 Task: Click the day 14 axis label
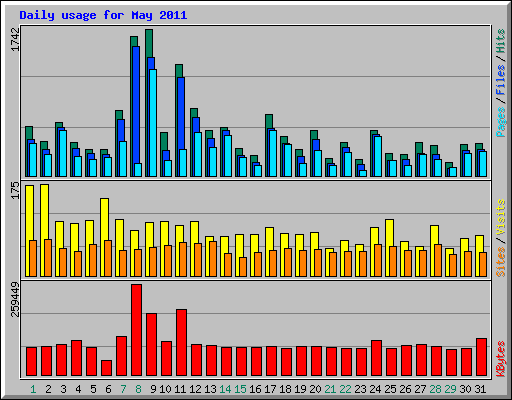pyautogui.click(x=225, y=389)
